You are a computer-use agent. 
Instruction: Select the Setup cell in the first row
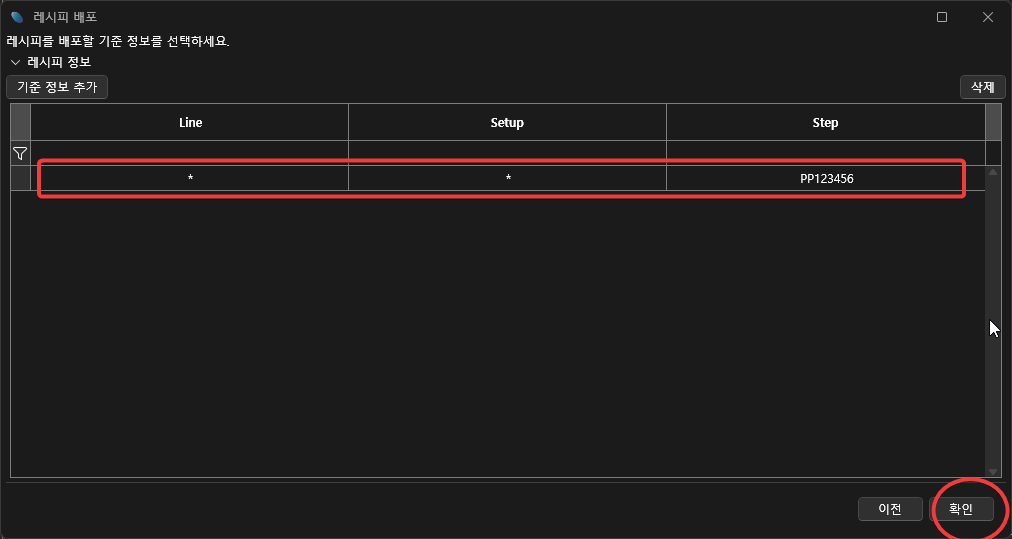tap(507, 178)
